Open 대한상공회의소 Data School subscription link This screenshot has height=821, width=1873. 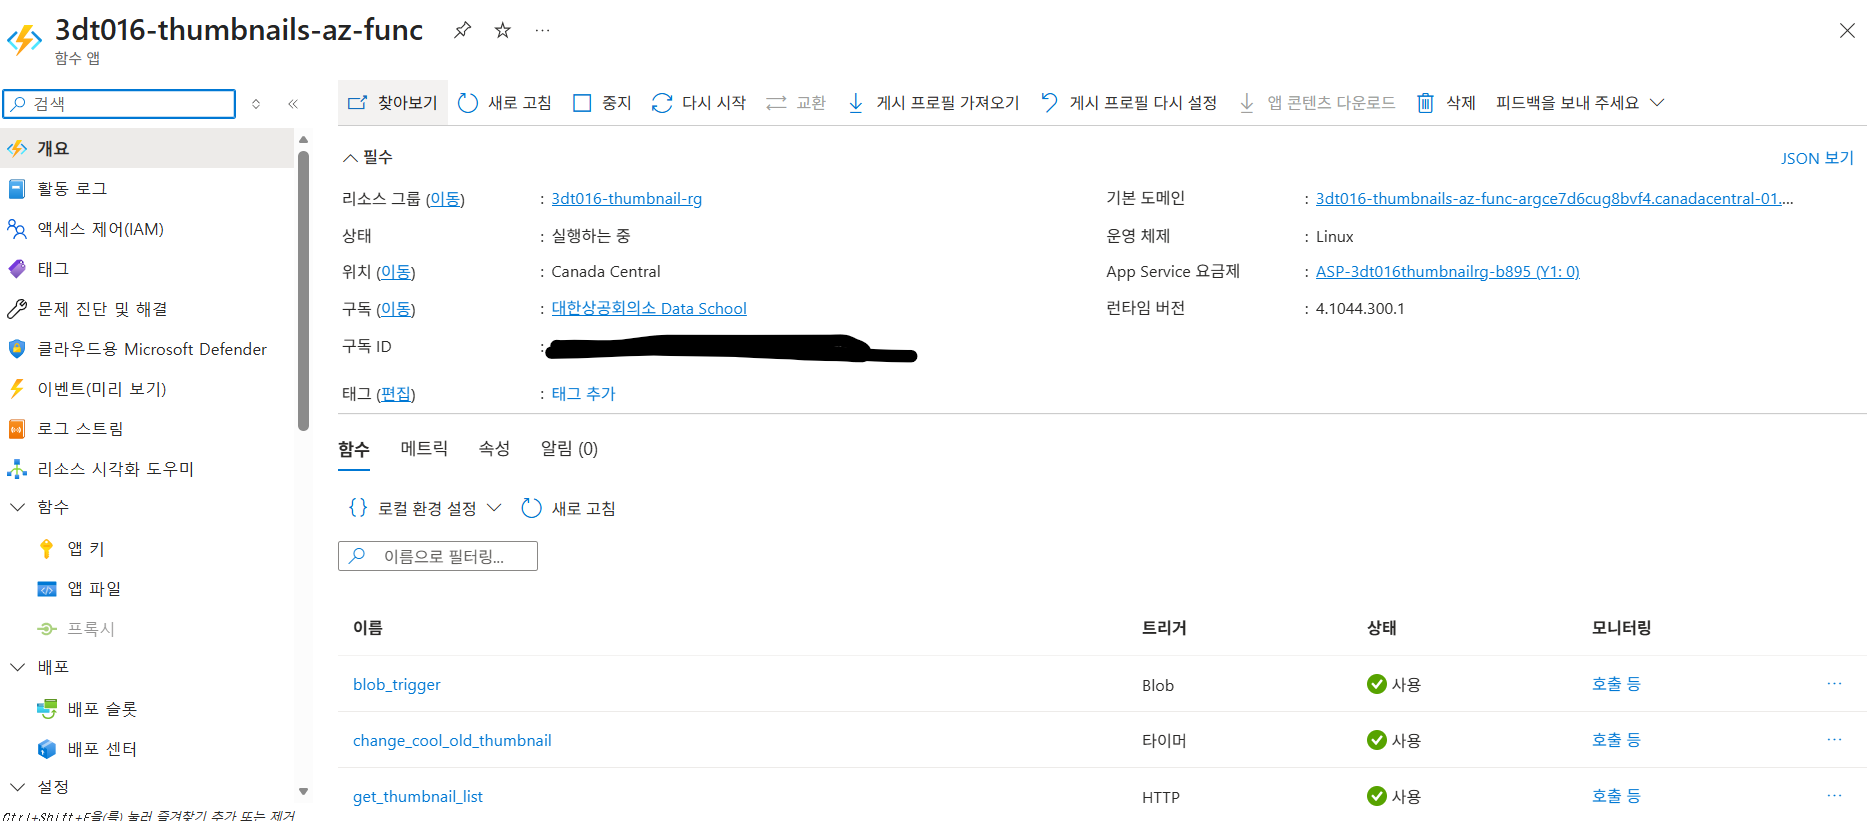(x=649, y=308)
